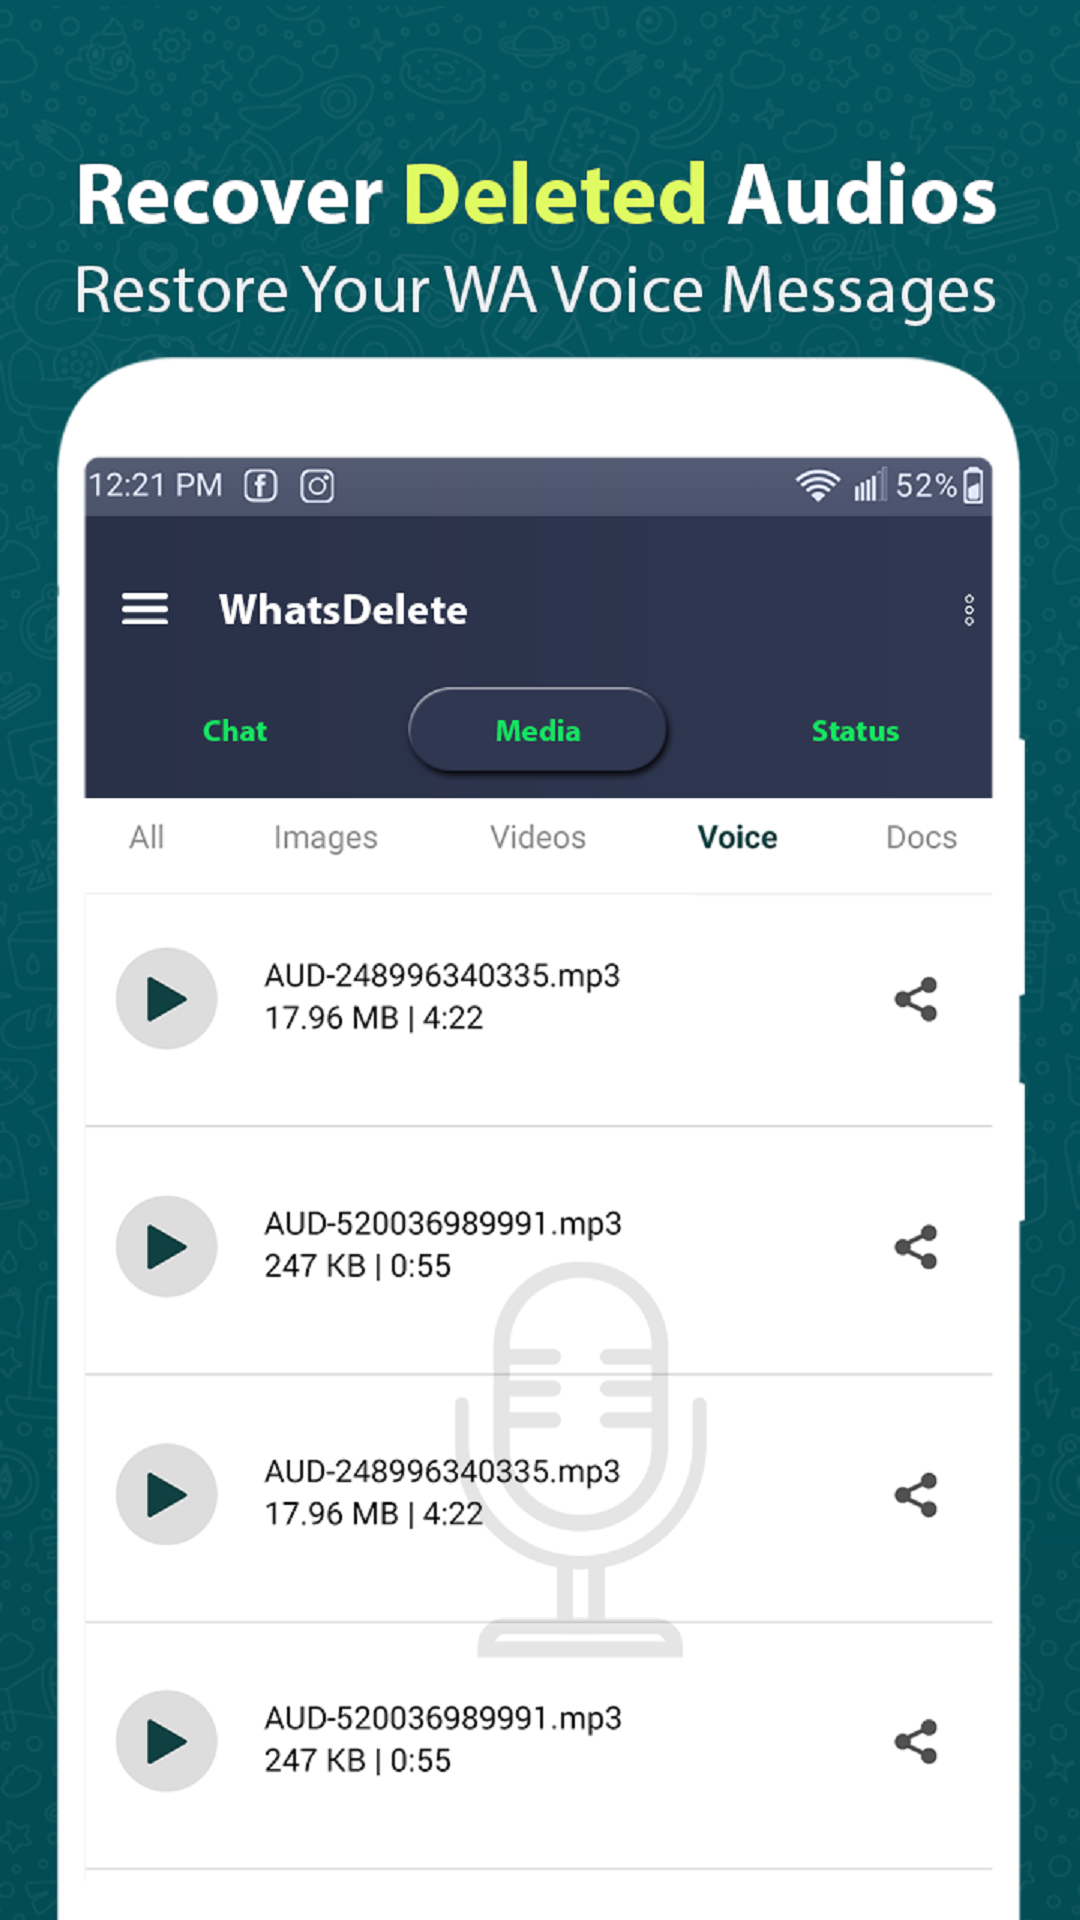The height and width of the screenshot is (1920, 1080).
Task: Filter media by Docs
Action: (921, 837)
